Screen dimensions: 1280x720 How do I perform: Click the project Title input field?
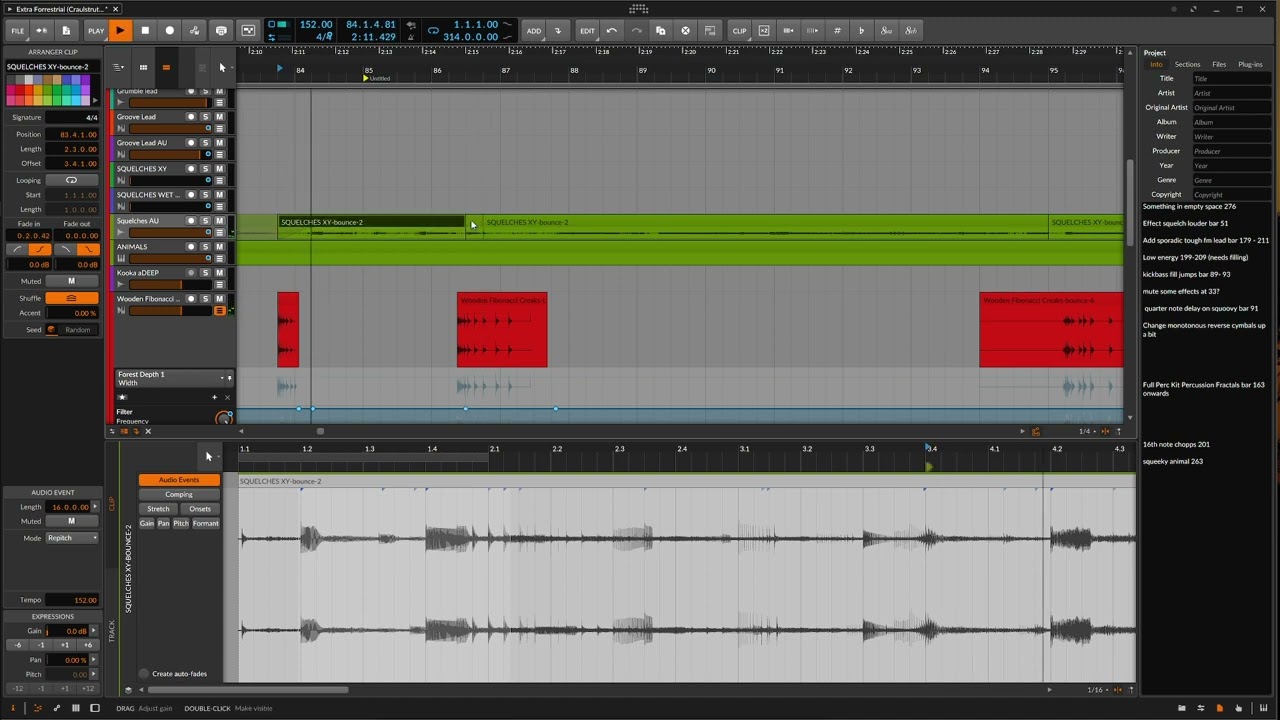tap(1231, 78)
